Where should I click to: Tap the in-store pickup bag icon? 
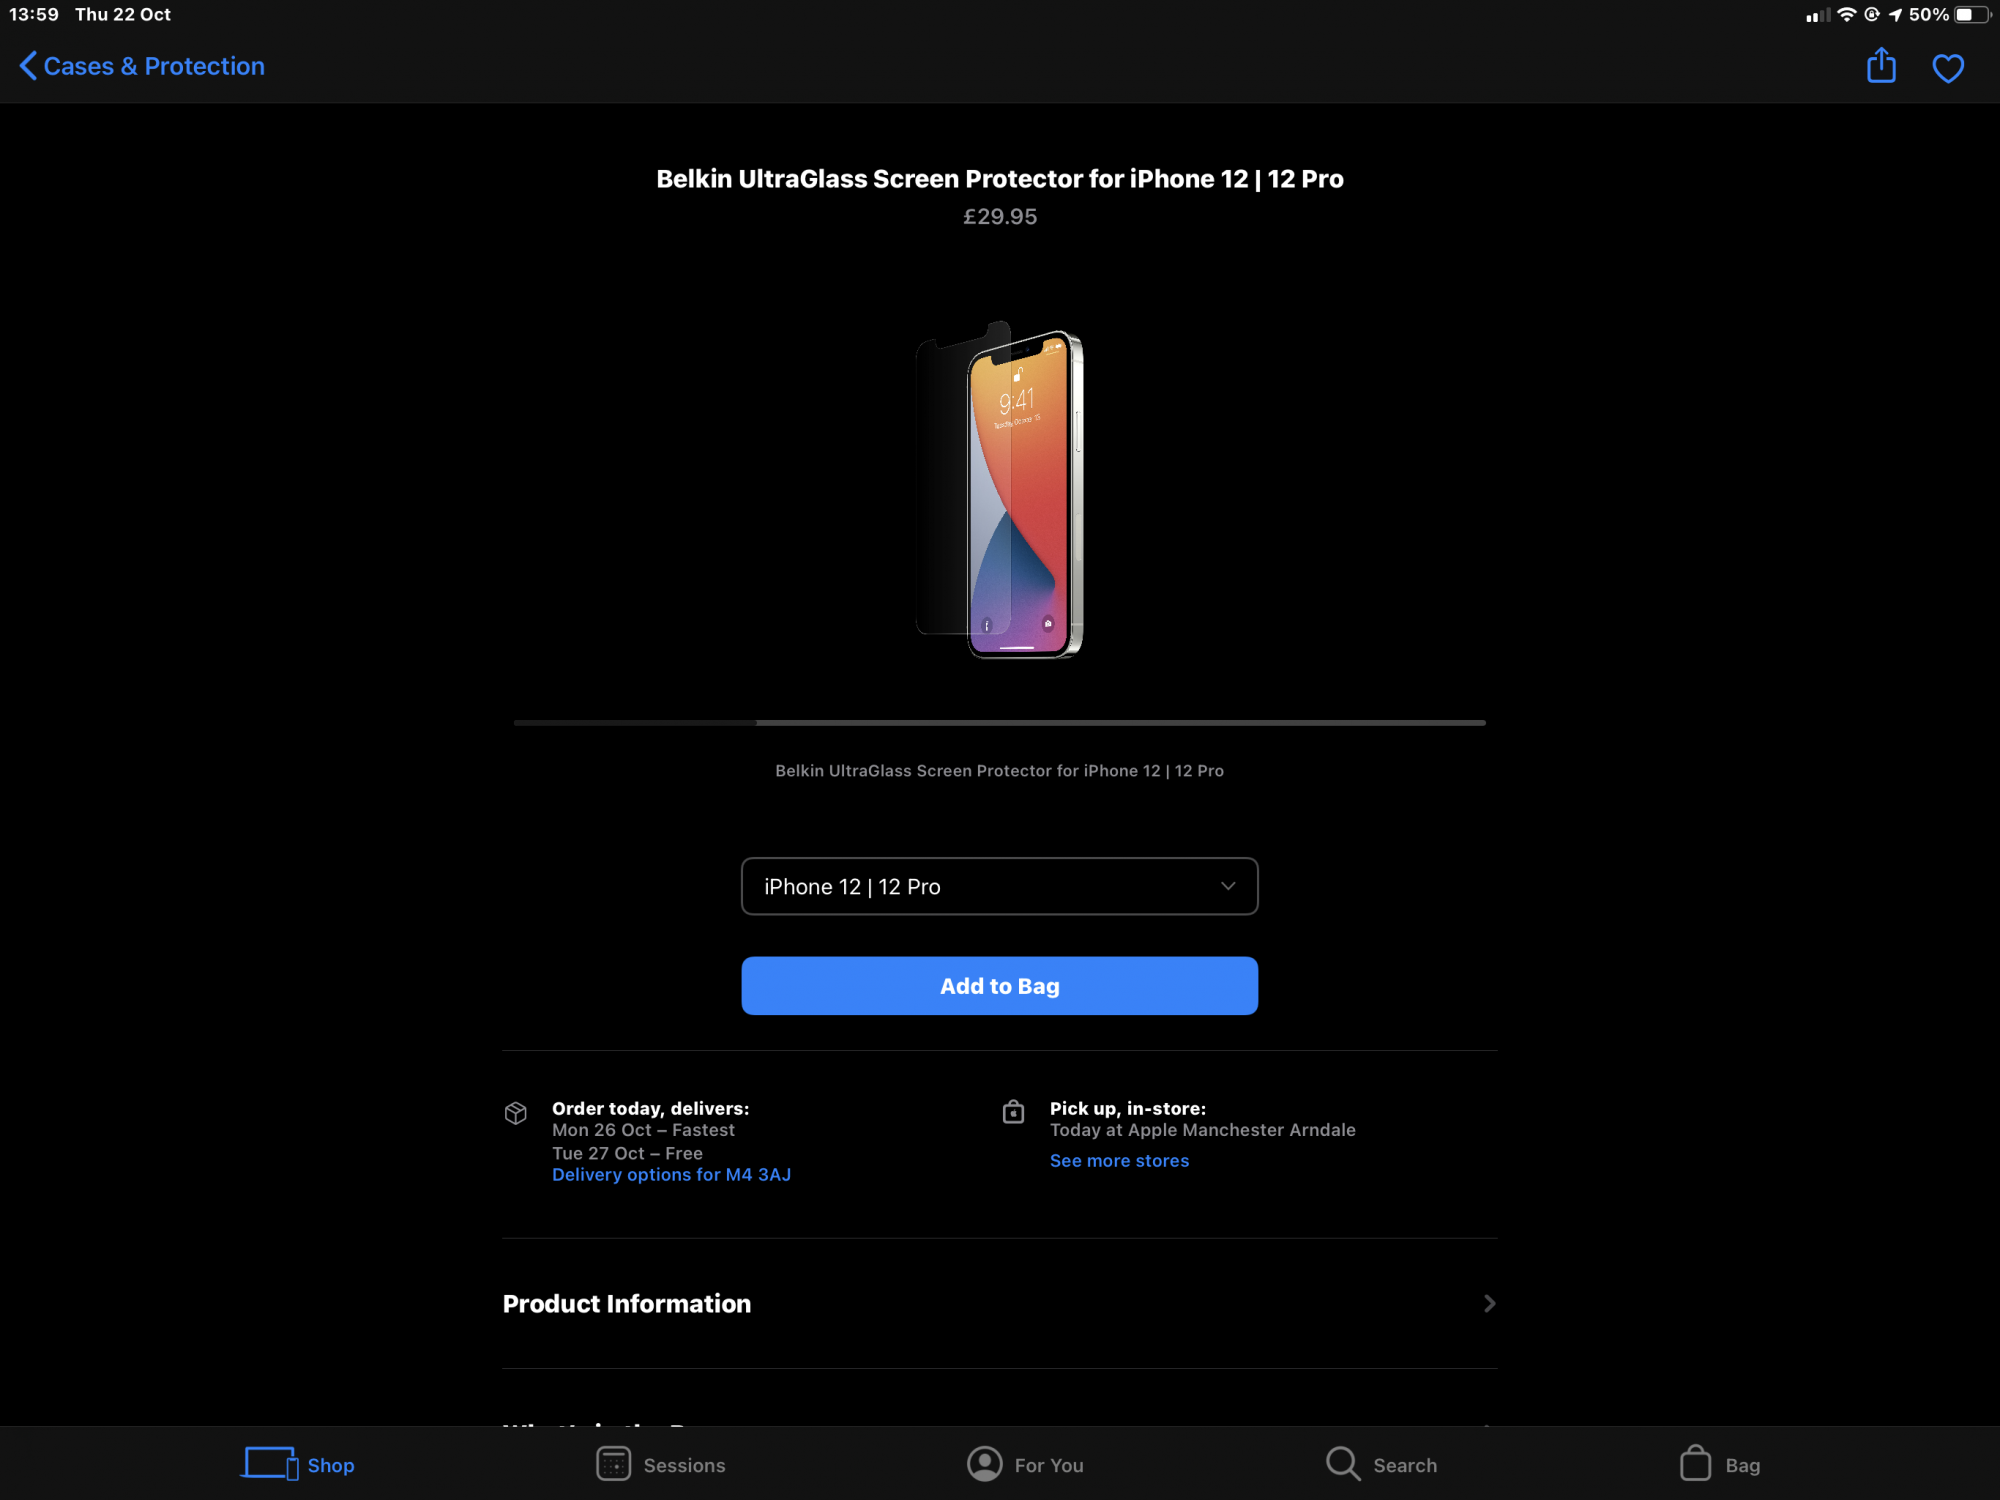[1013, 1112]
